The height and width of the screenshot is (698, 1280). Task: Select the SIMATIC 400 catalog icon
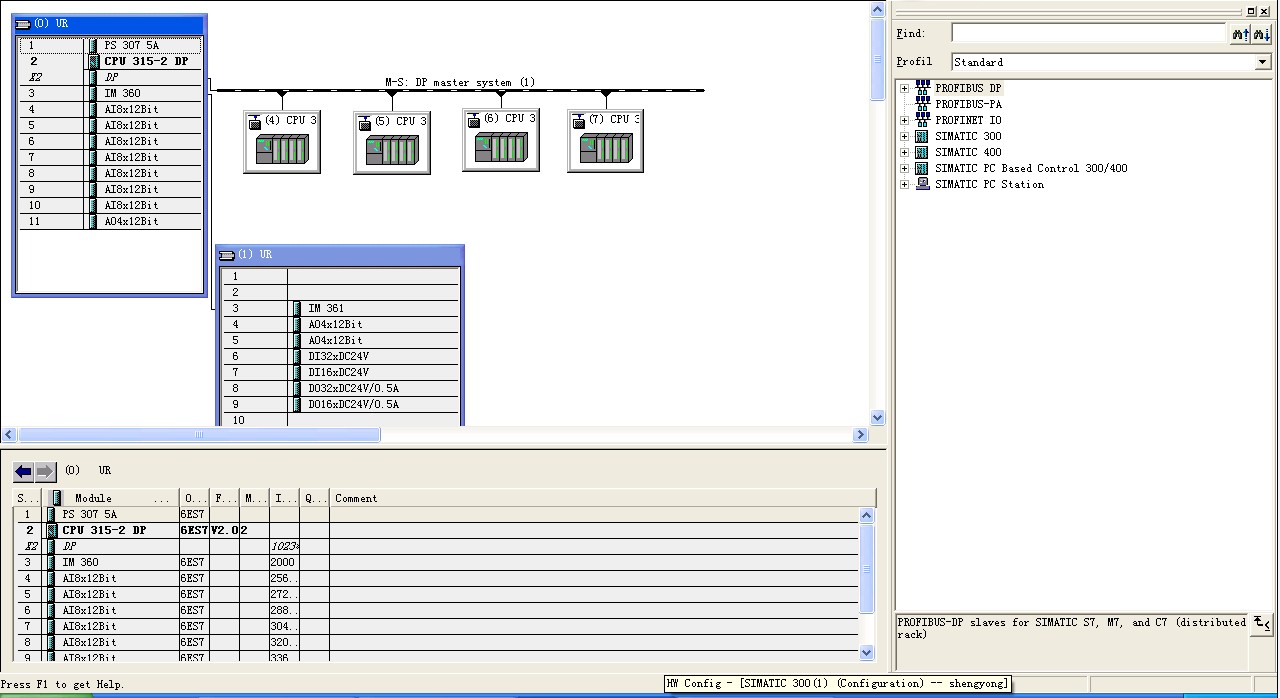point(922,152)
